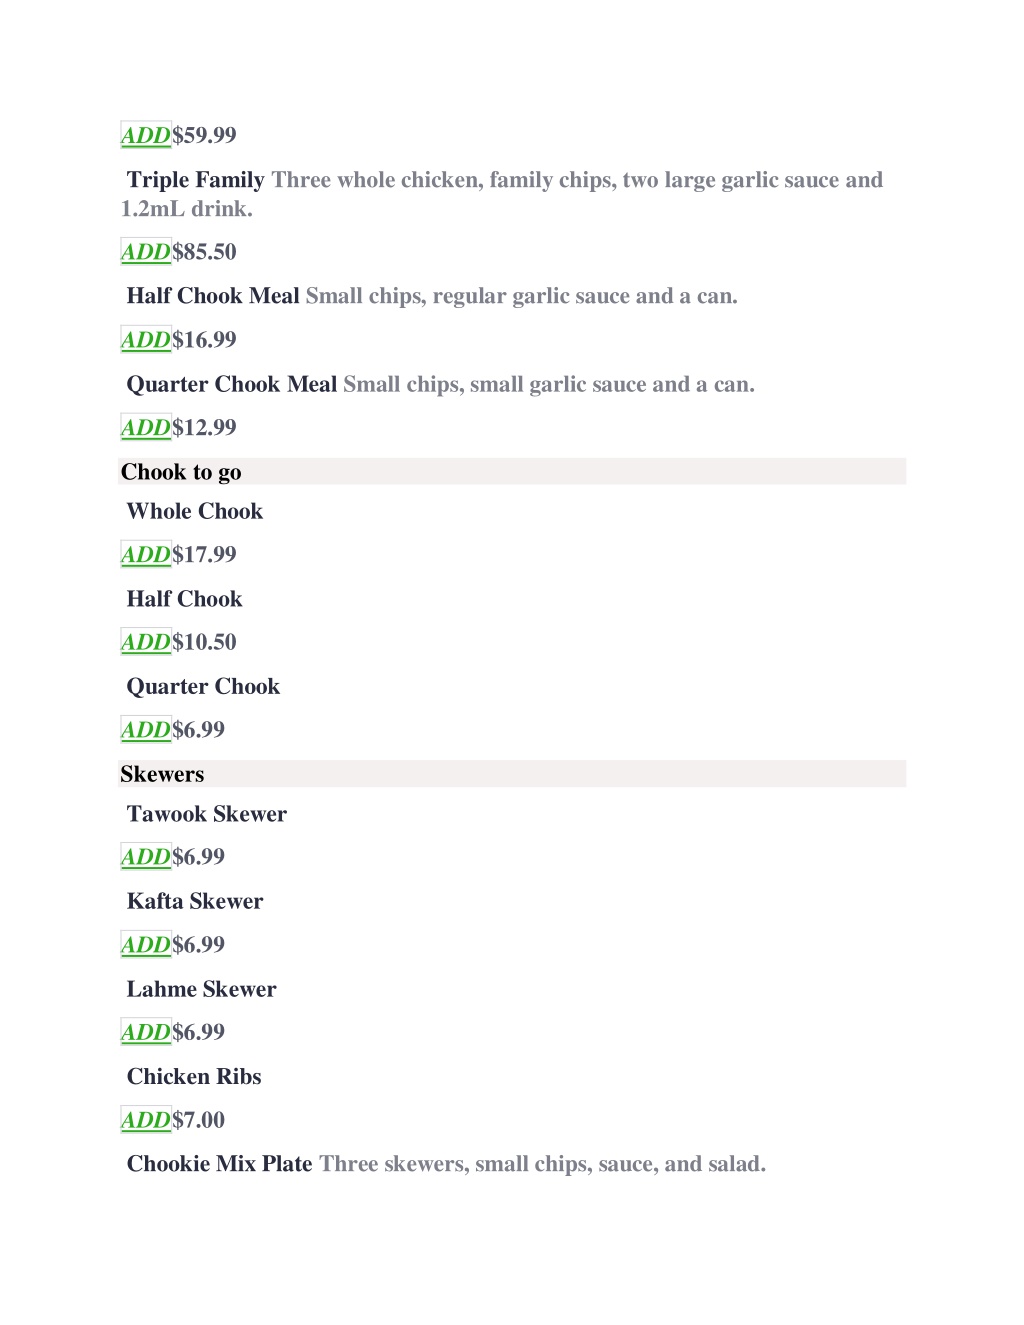This screenshot has width=1024, height=1325.
Task: Add Chicken Ribs for $7.00
Action: point(146,1120)
